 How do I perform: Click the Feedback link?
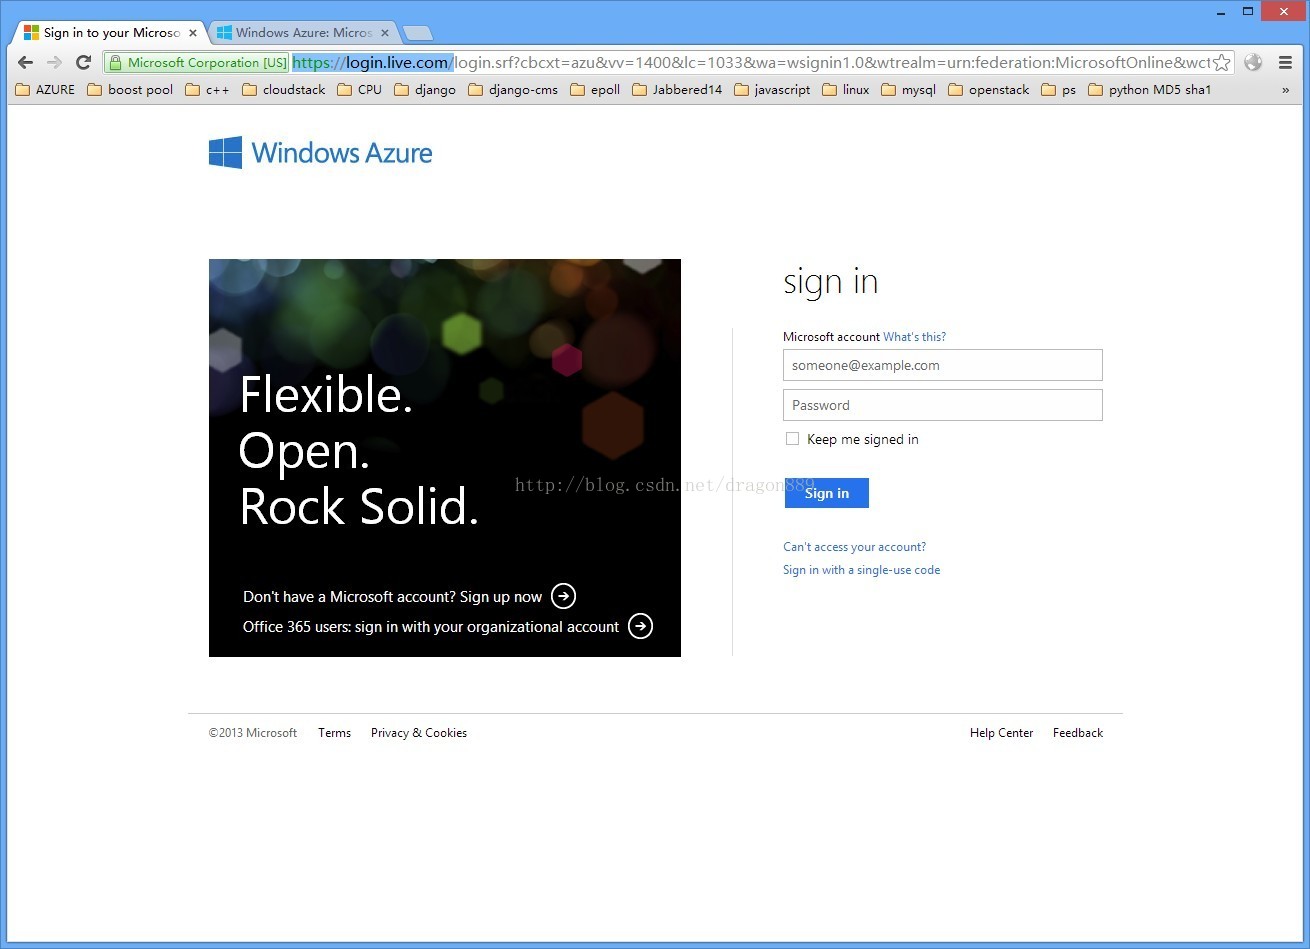tap(1078, 733)
